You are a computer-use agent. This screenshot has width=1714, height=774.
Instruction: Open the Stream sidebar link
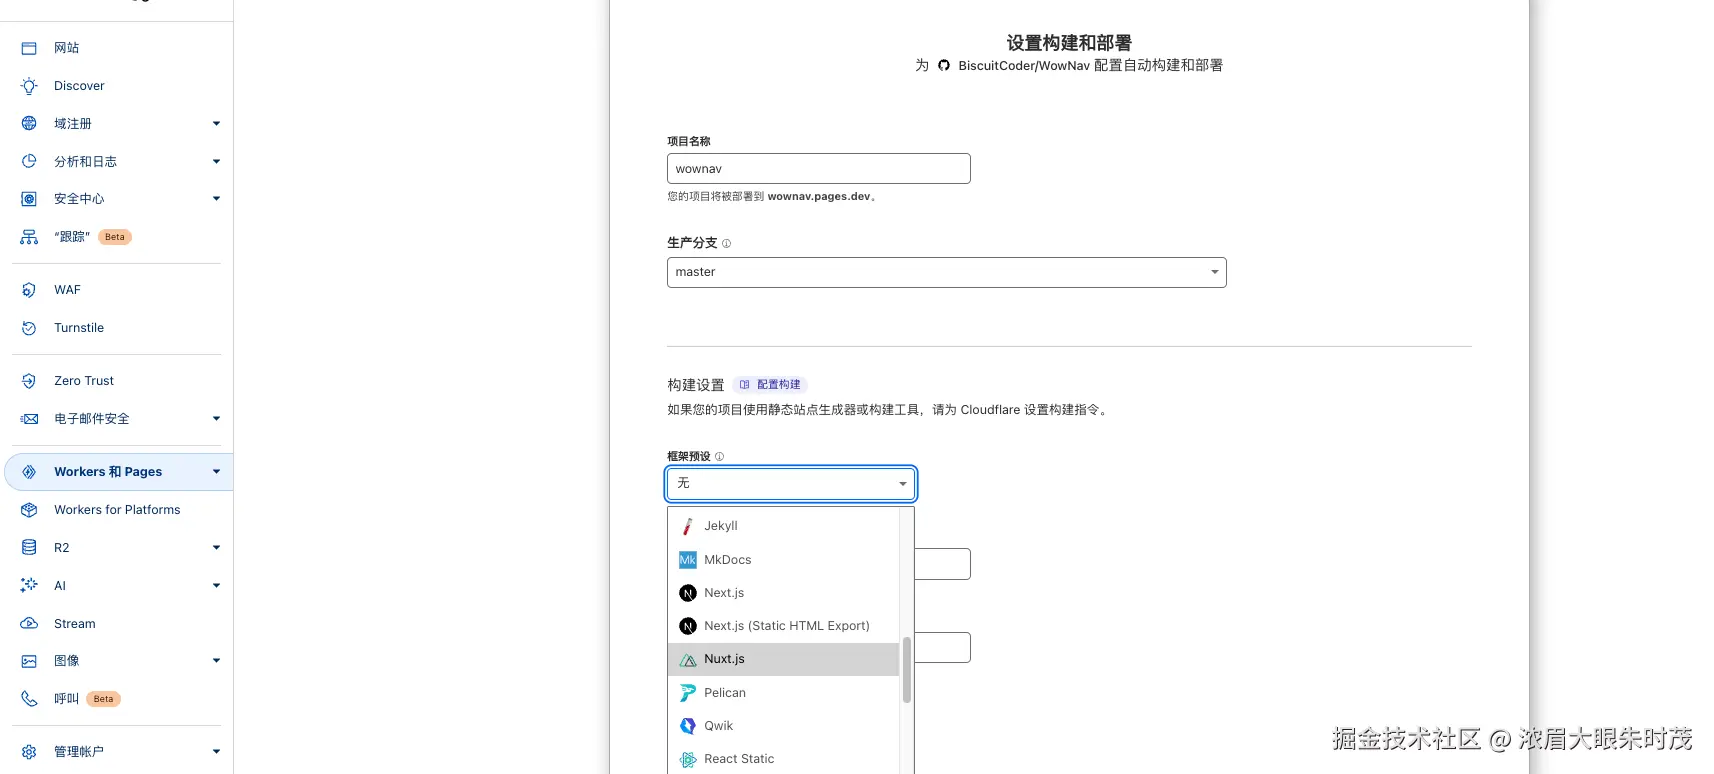(75, 624)
